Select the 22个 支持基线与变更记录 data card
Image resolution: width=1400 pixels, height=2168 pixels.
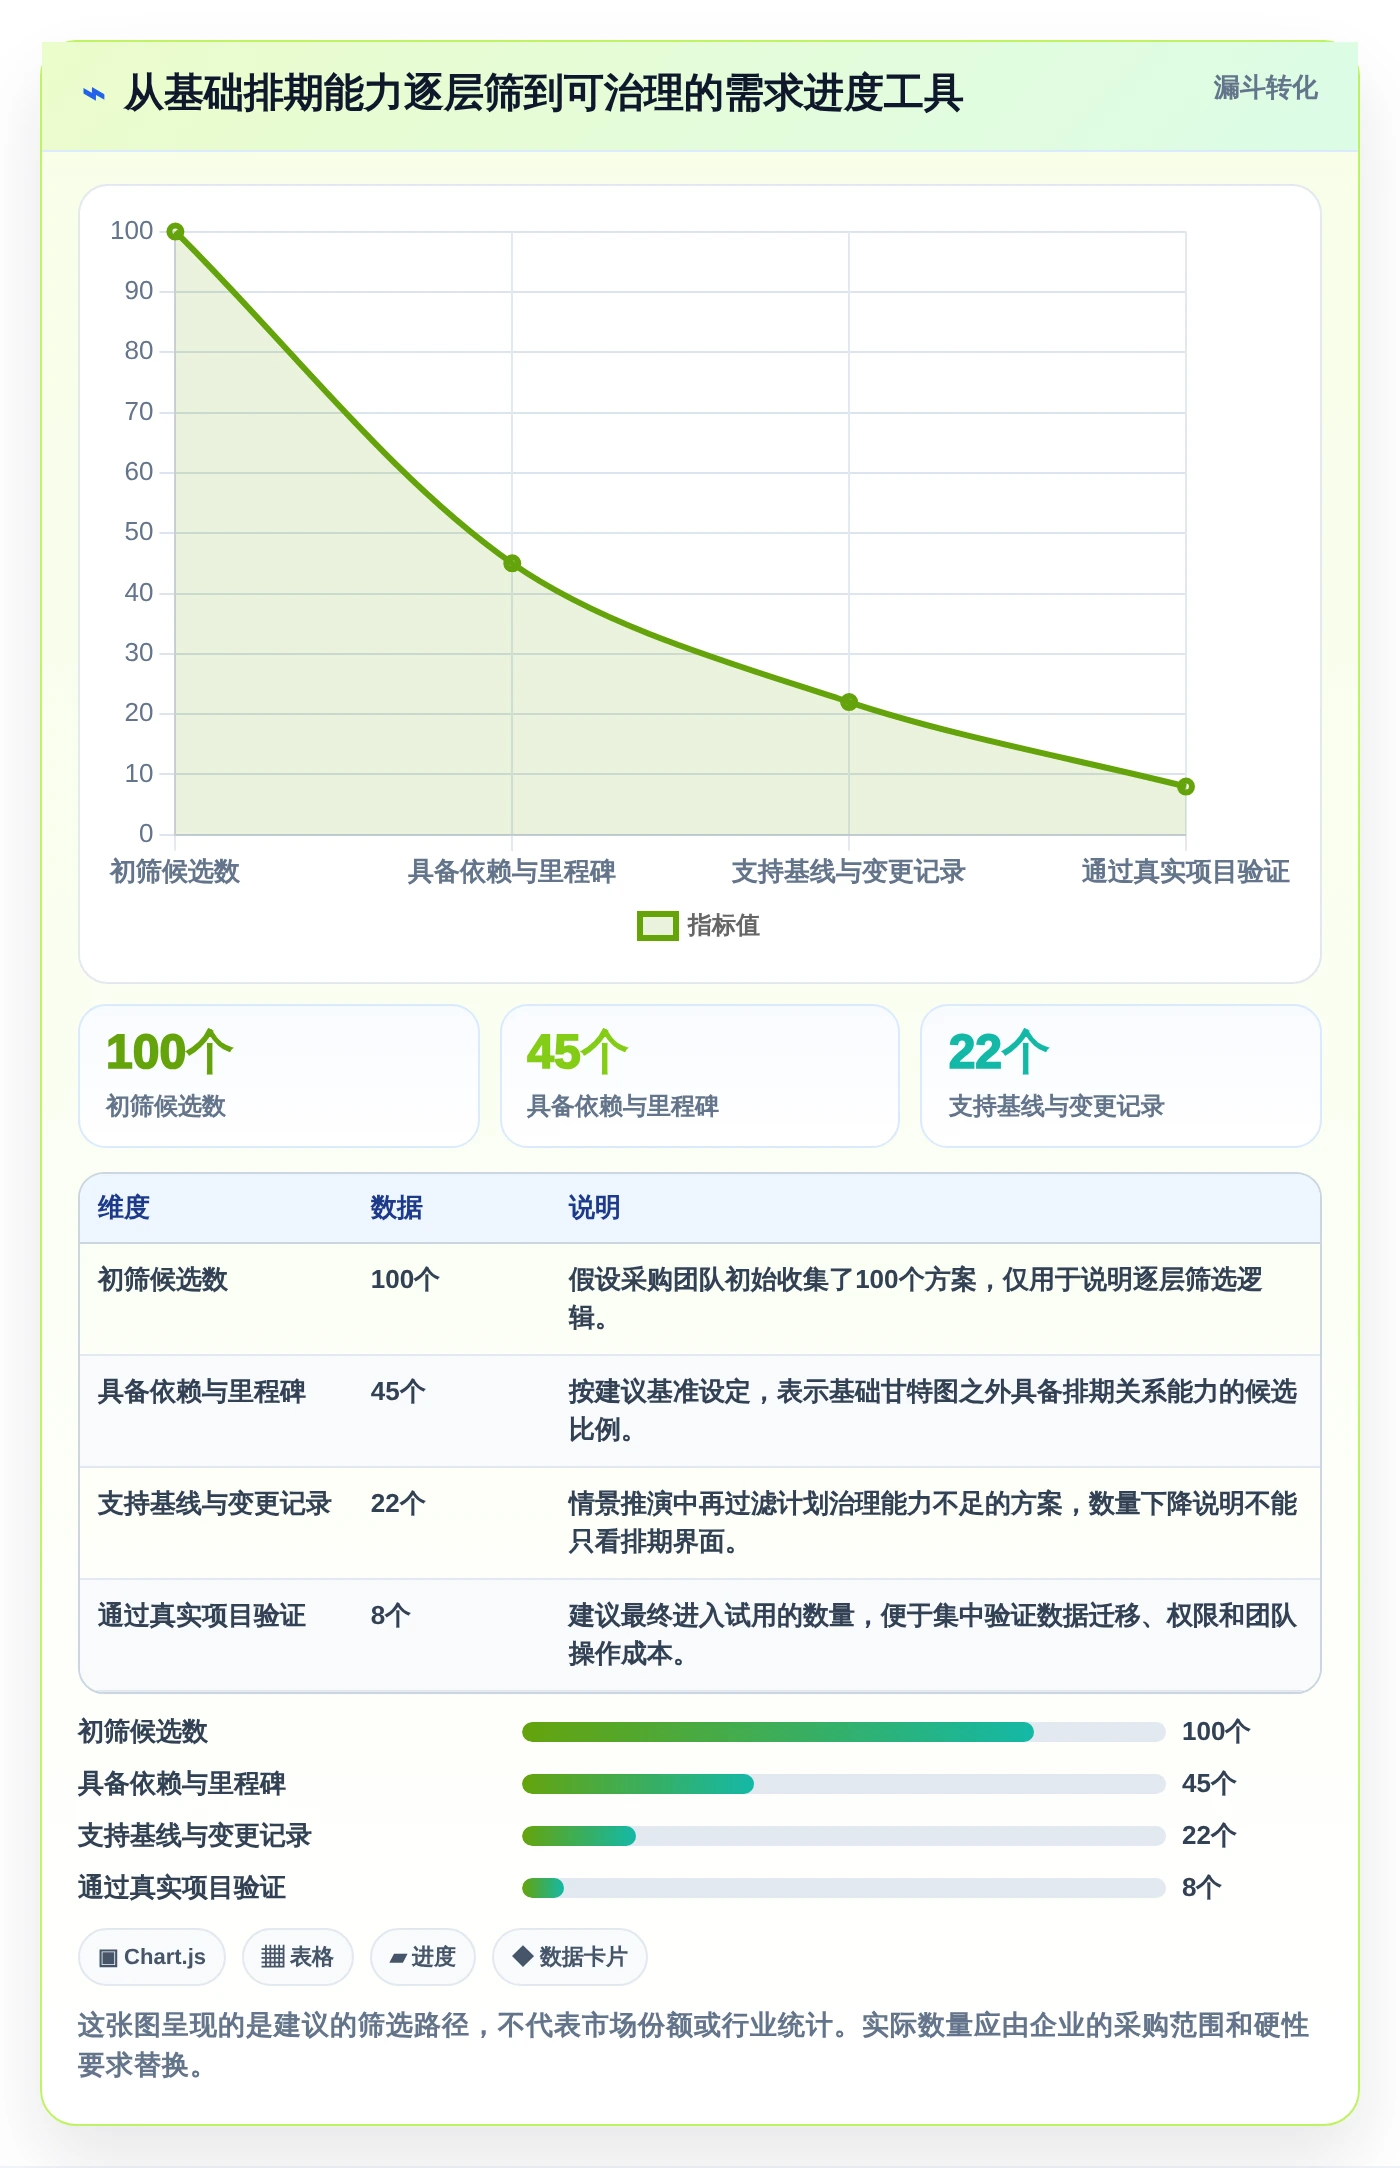pos(1121,1076)
